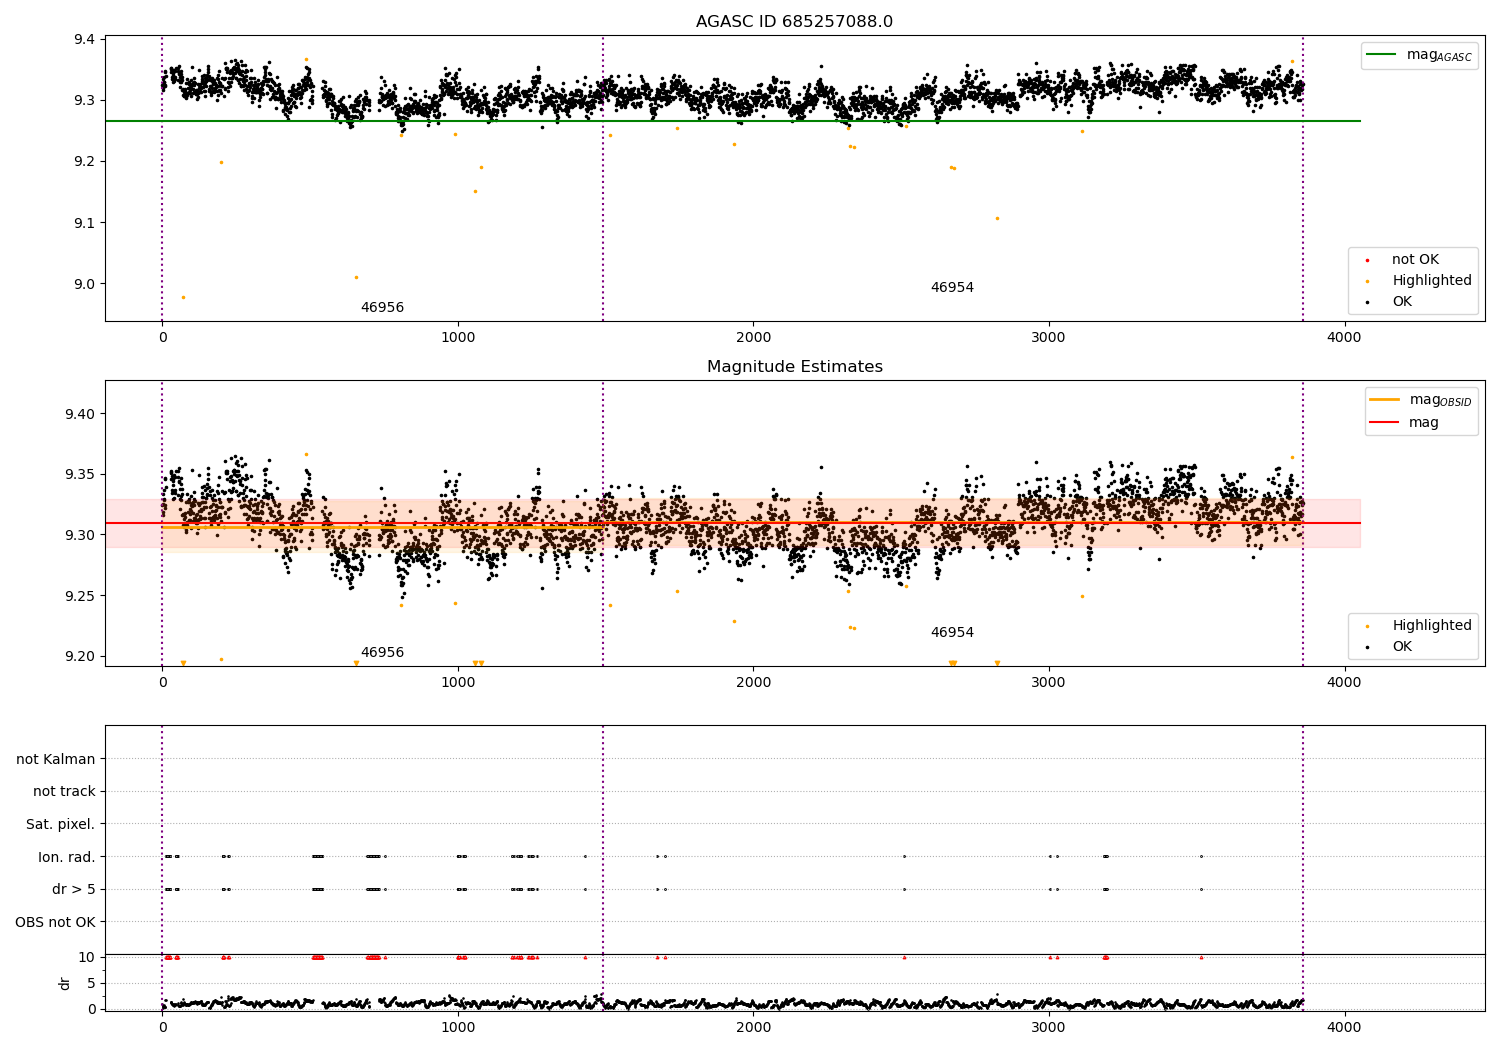Screen dimensions: 1500x1050
Task: Click the 'not track' row label
Action: pyautogui.click(x=64, y=792)
